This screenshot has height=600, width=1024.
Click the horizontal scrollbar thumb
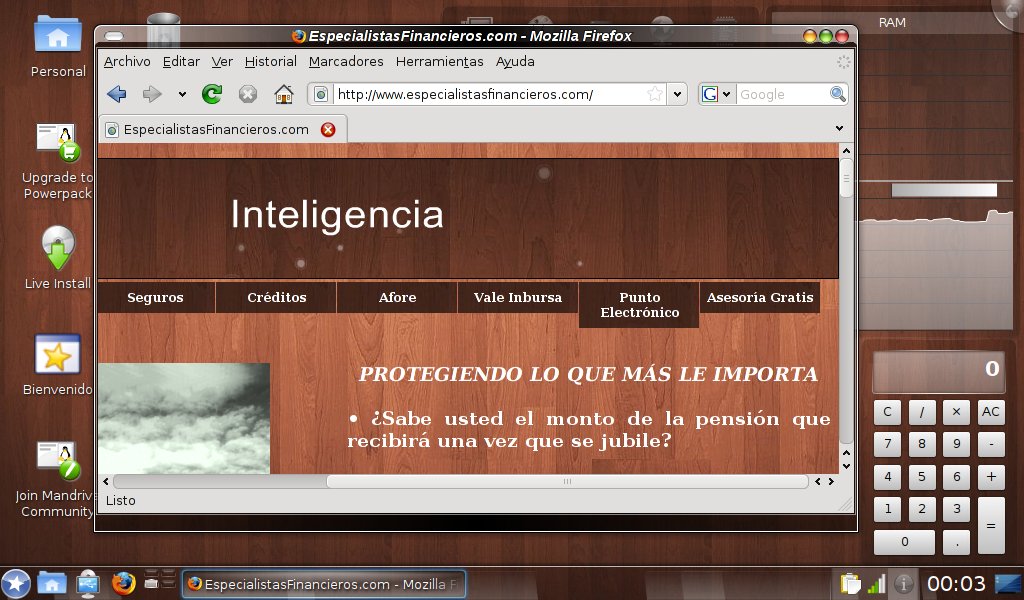567,481
